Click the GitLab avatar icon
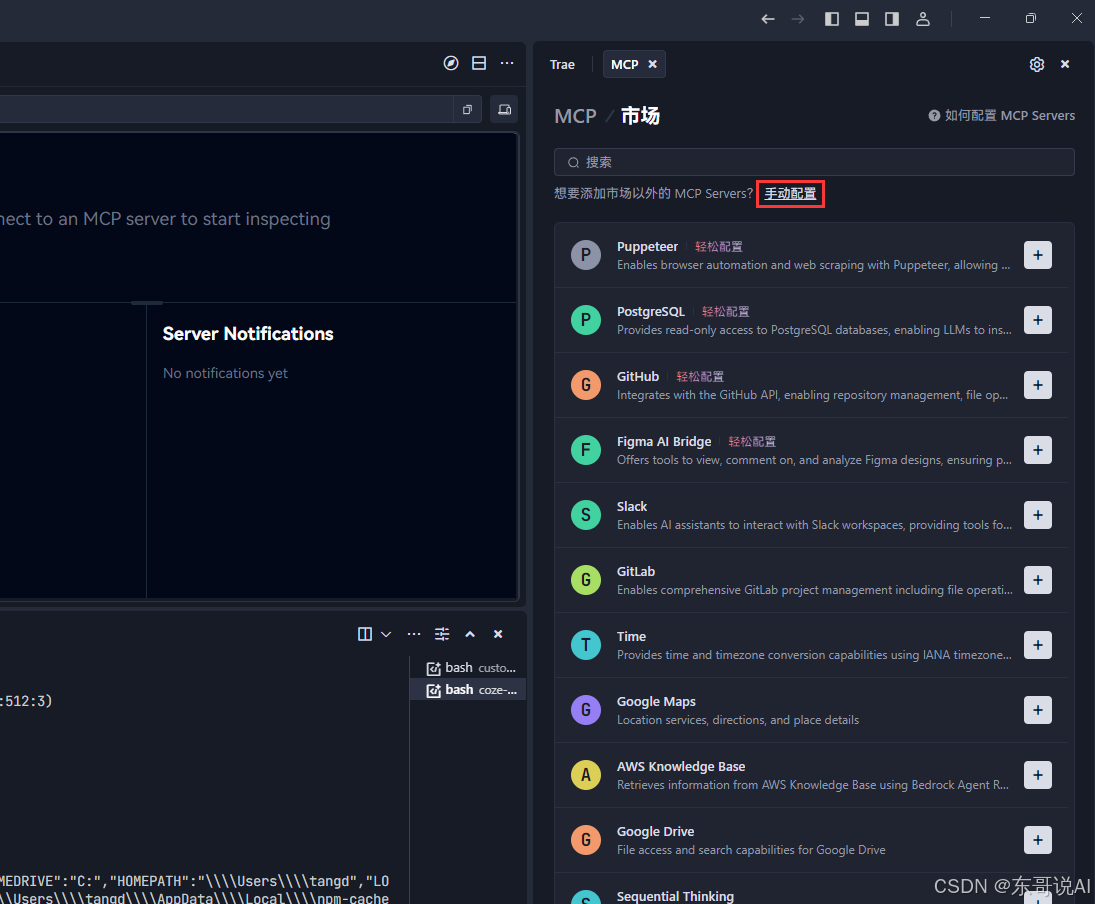 (x=586, y=580)
